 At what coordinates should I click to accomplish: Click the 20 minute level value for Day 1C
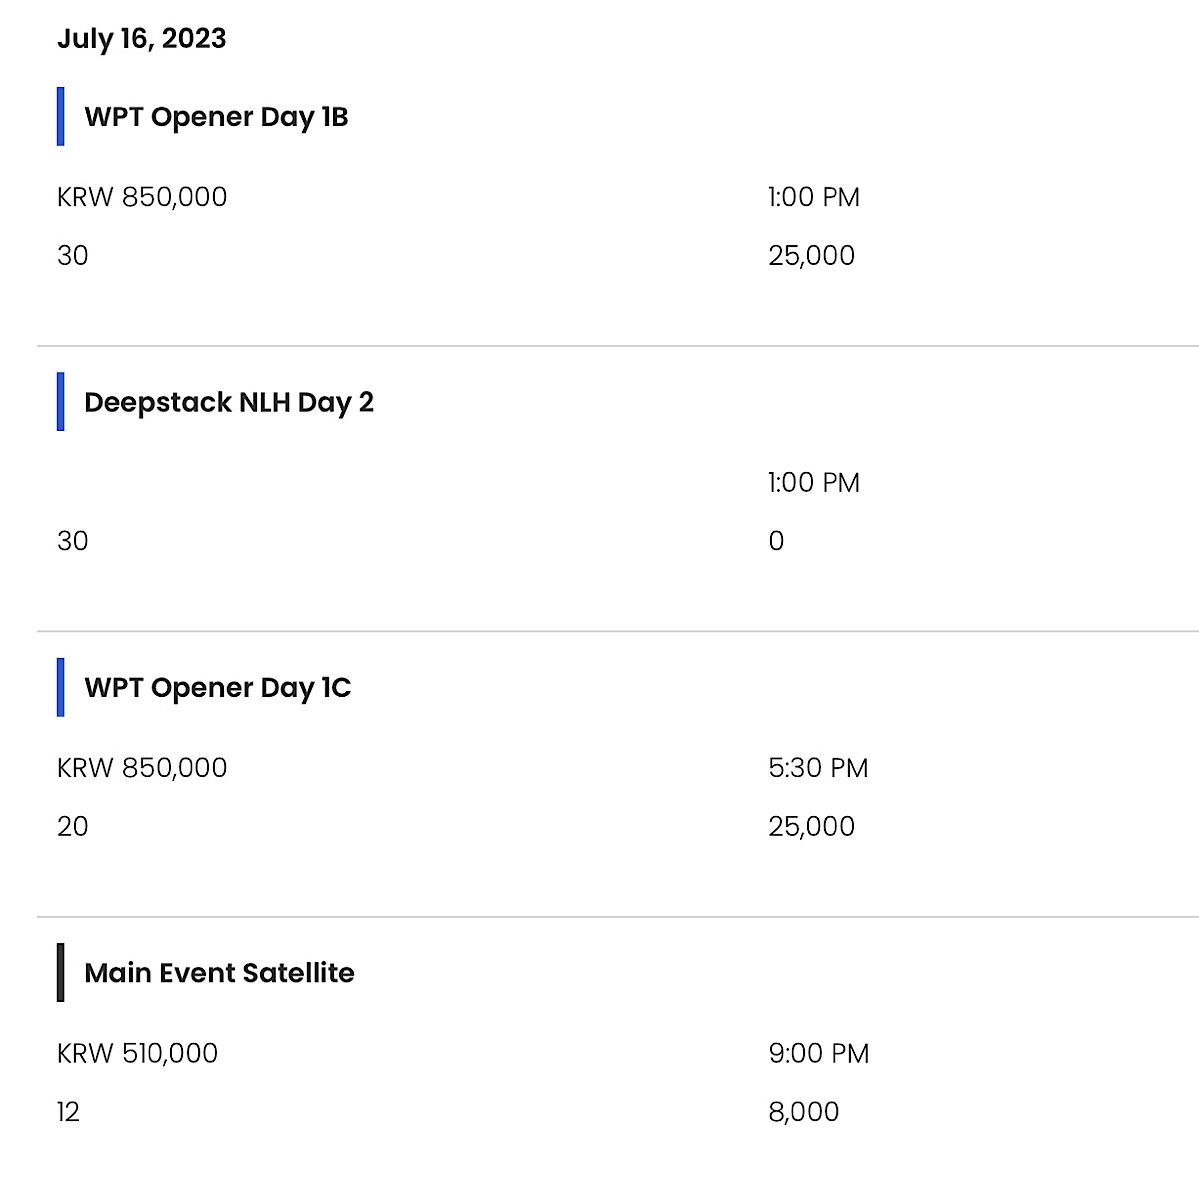click(x=73, y=827)
